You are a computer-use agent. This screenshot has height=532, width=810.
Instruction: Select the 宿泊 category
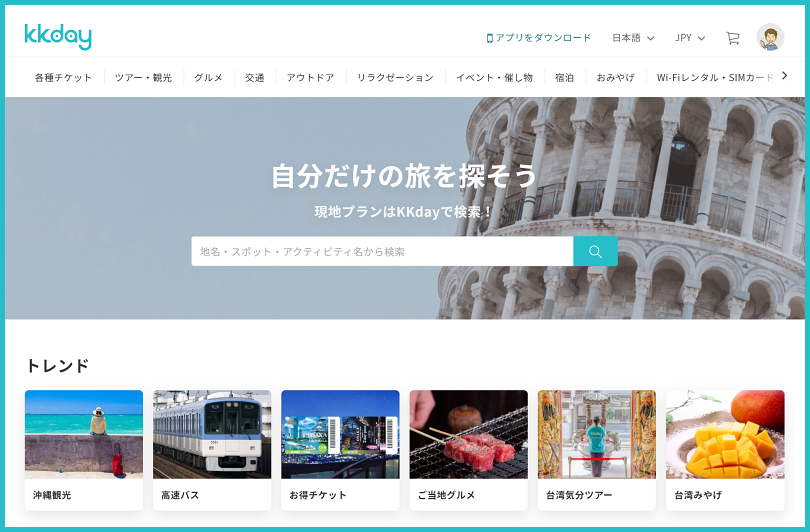click(x=565, y=77)
